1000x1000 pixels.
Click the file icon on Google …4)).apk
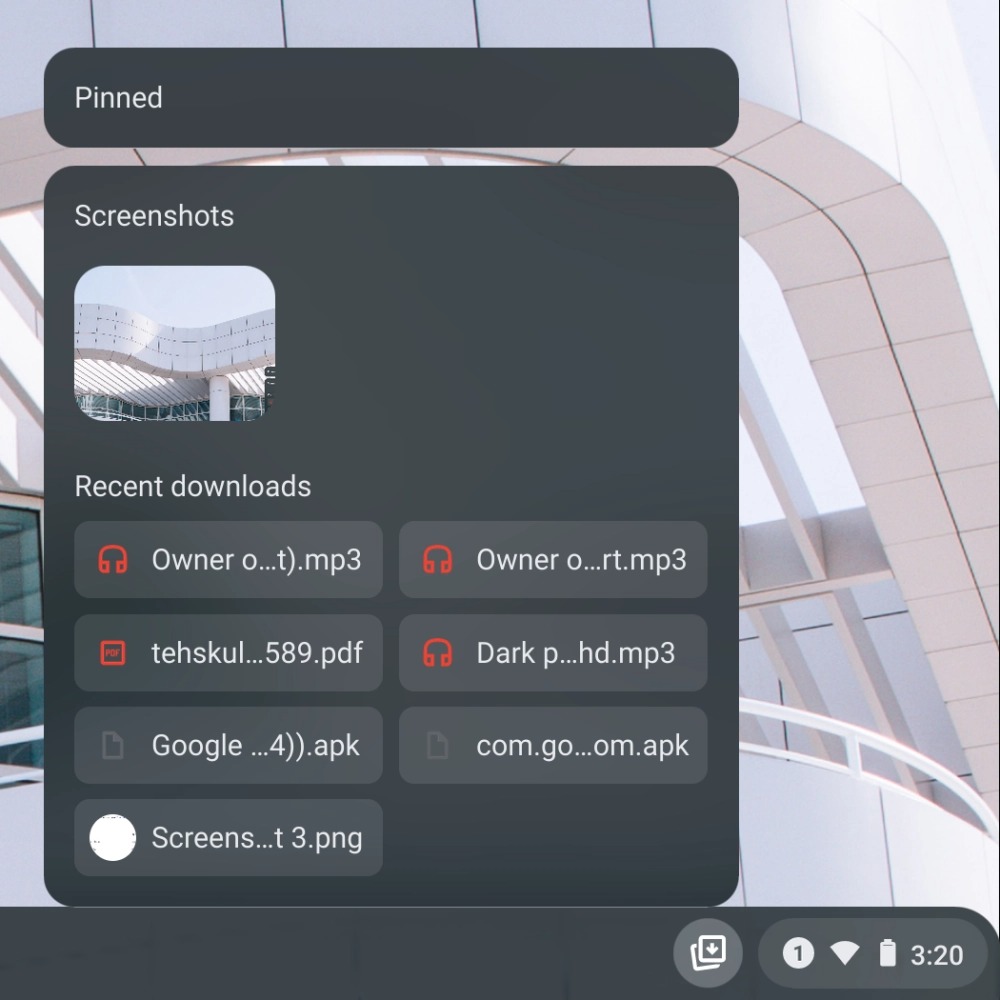click(x=113, y=745)
